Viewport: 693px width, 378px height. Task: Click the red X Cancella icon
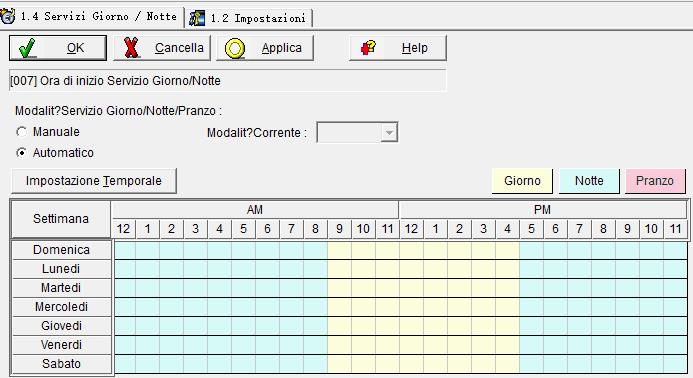pyautogui.click(x=131, y=48)
